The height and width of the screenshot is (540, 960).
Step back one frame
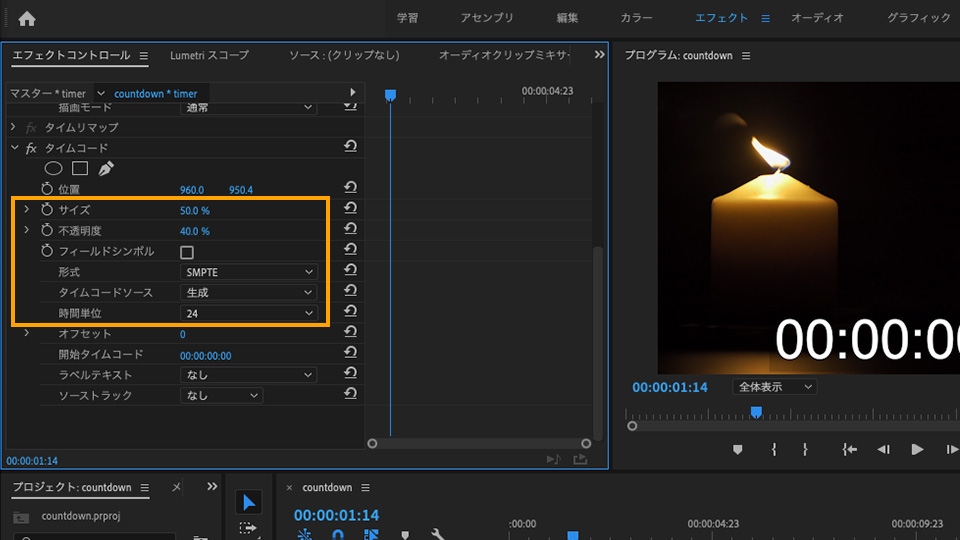click(883, 449)
